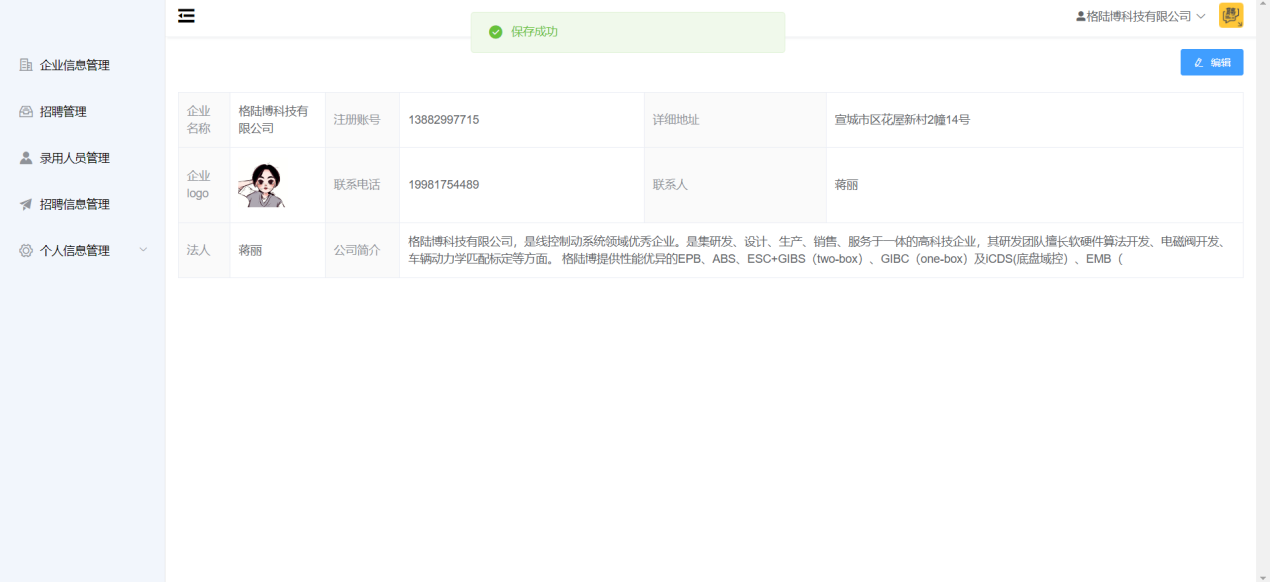Click the contact person value 蒋丽
1270x582 pixels.
(x=846, y=185)
